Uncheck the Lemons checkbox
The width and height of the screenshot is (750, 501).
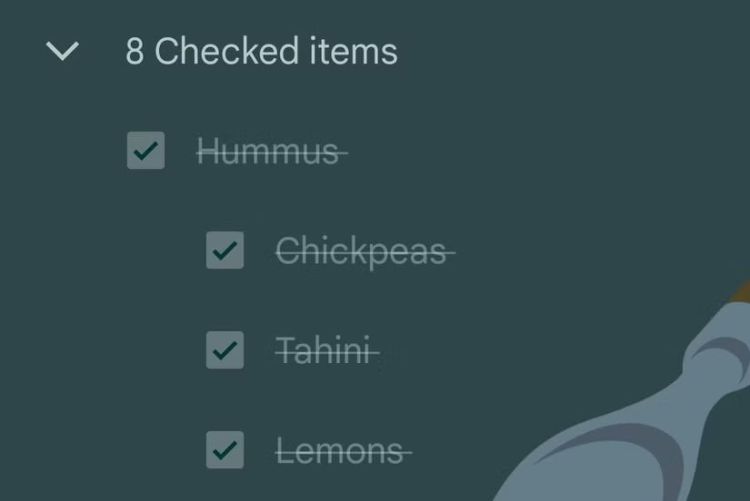[x=225, y=450]
